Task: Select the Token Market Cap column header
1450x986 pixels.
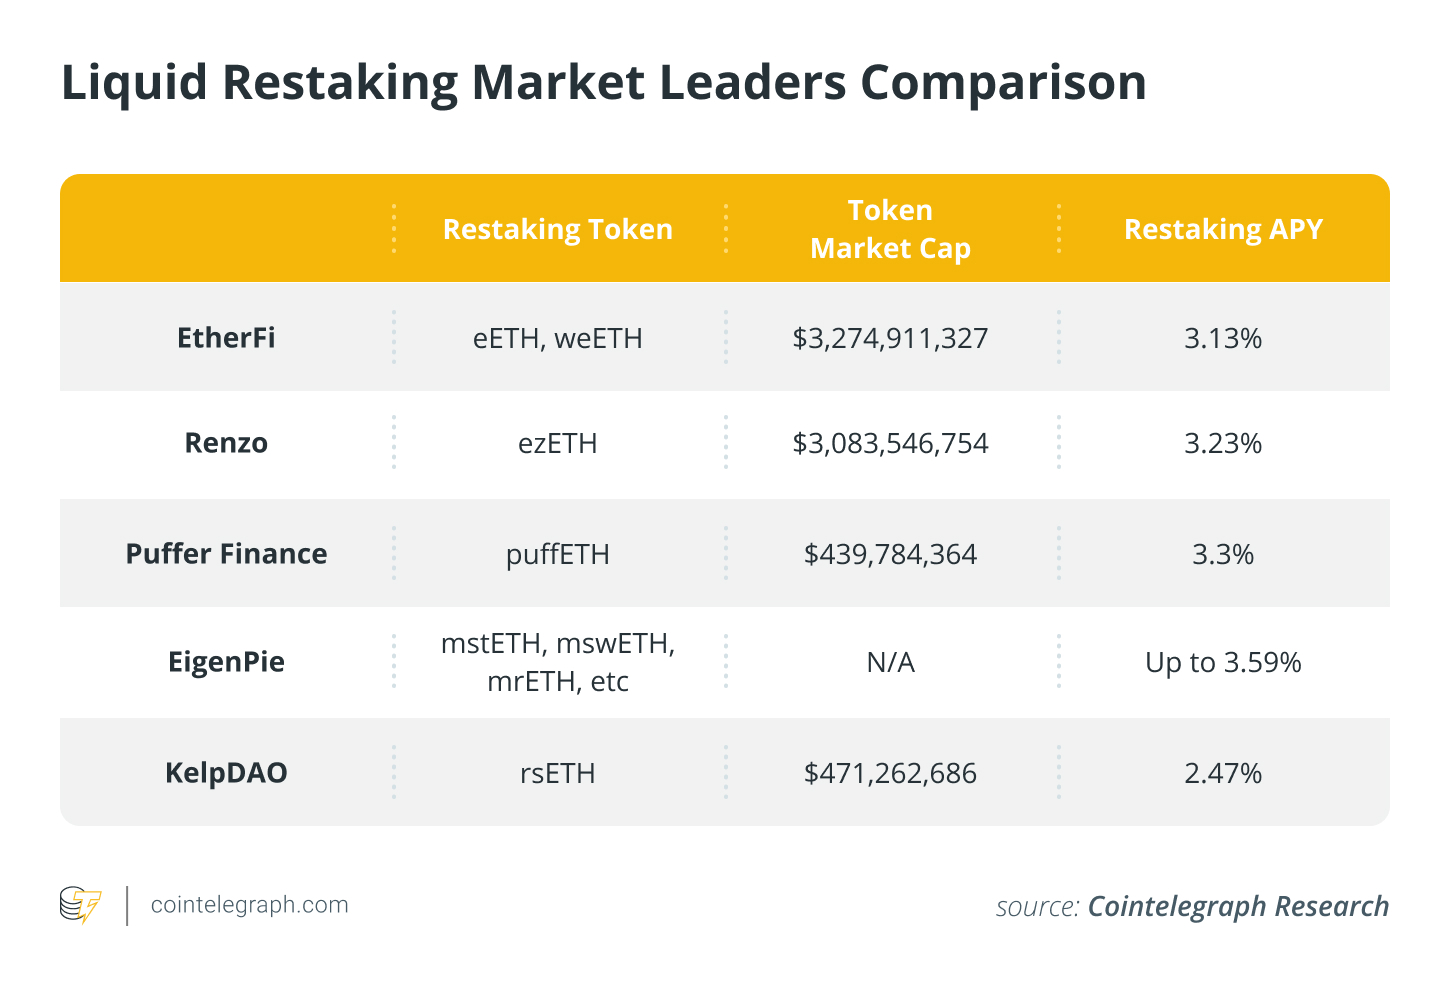Action: [890, 229]
